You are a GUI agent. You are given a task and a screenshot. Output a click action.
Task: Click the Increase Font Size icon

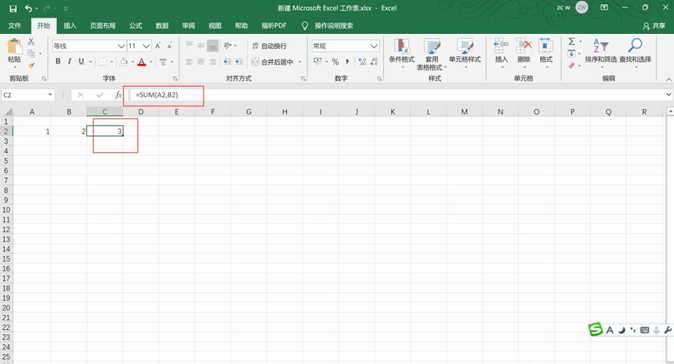tap(158, 46)
